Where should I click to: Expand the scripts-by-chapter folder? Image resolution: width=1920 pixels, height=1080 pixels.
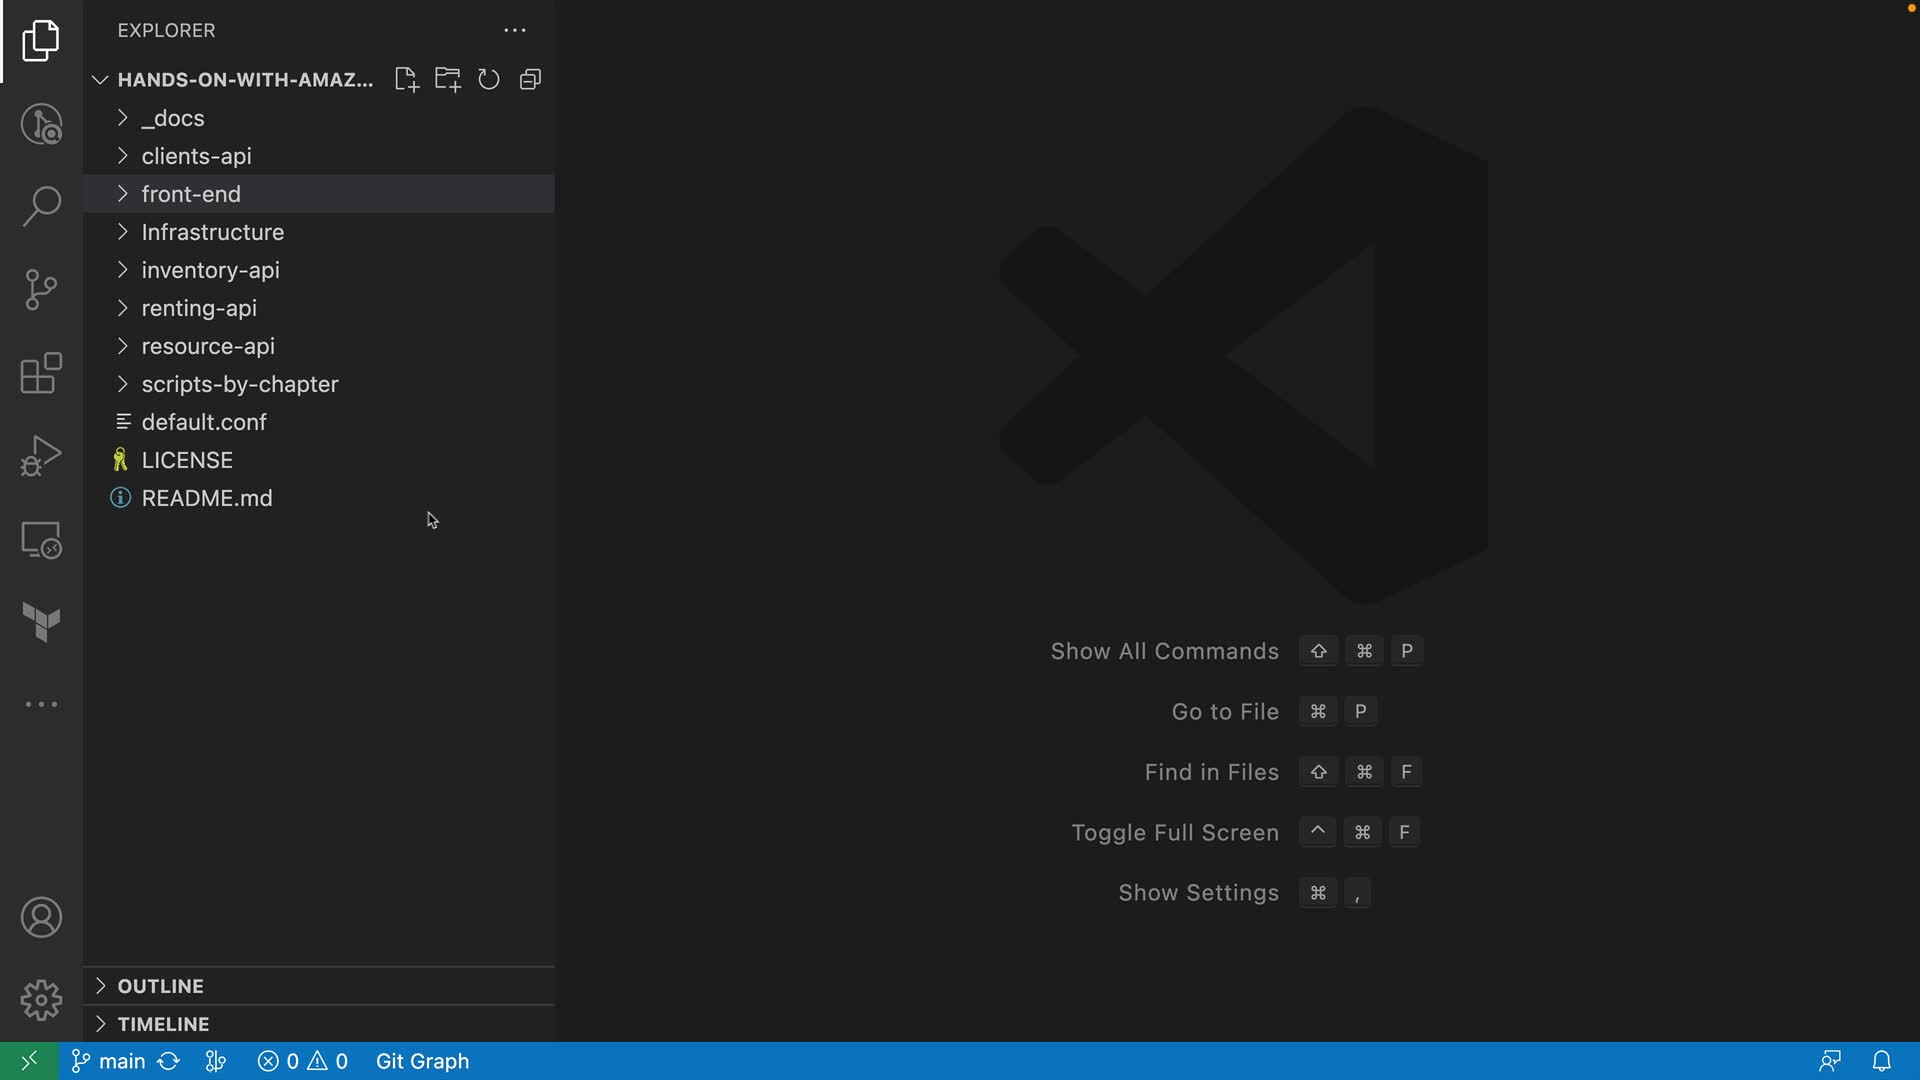[239, 384]
